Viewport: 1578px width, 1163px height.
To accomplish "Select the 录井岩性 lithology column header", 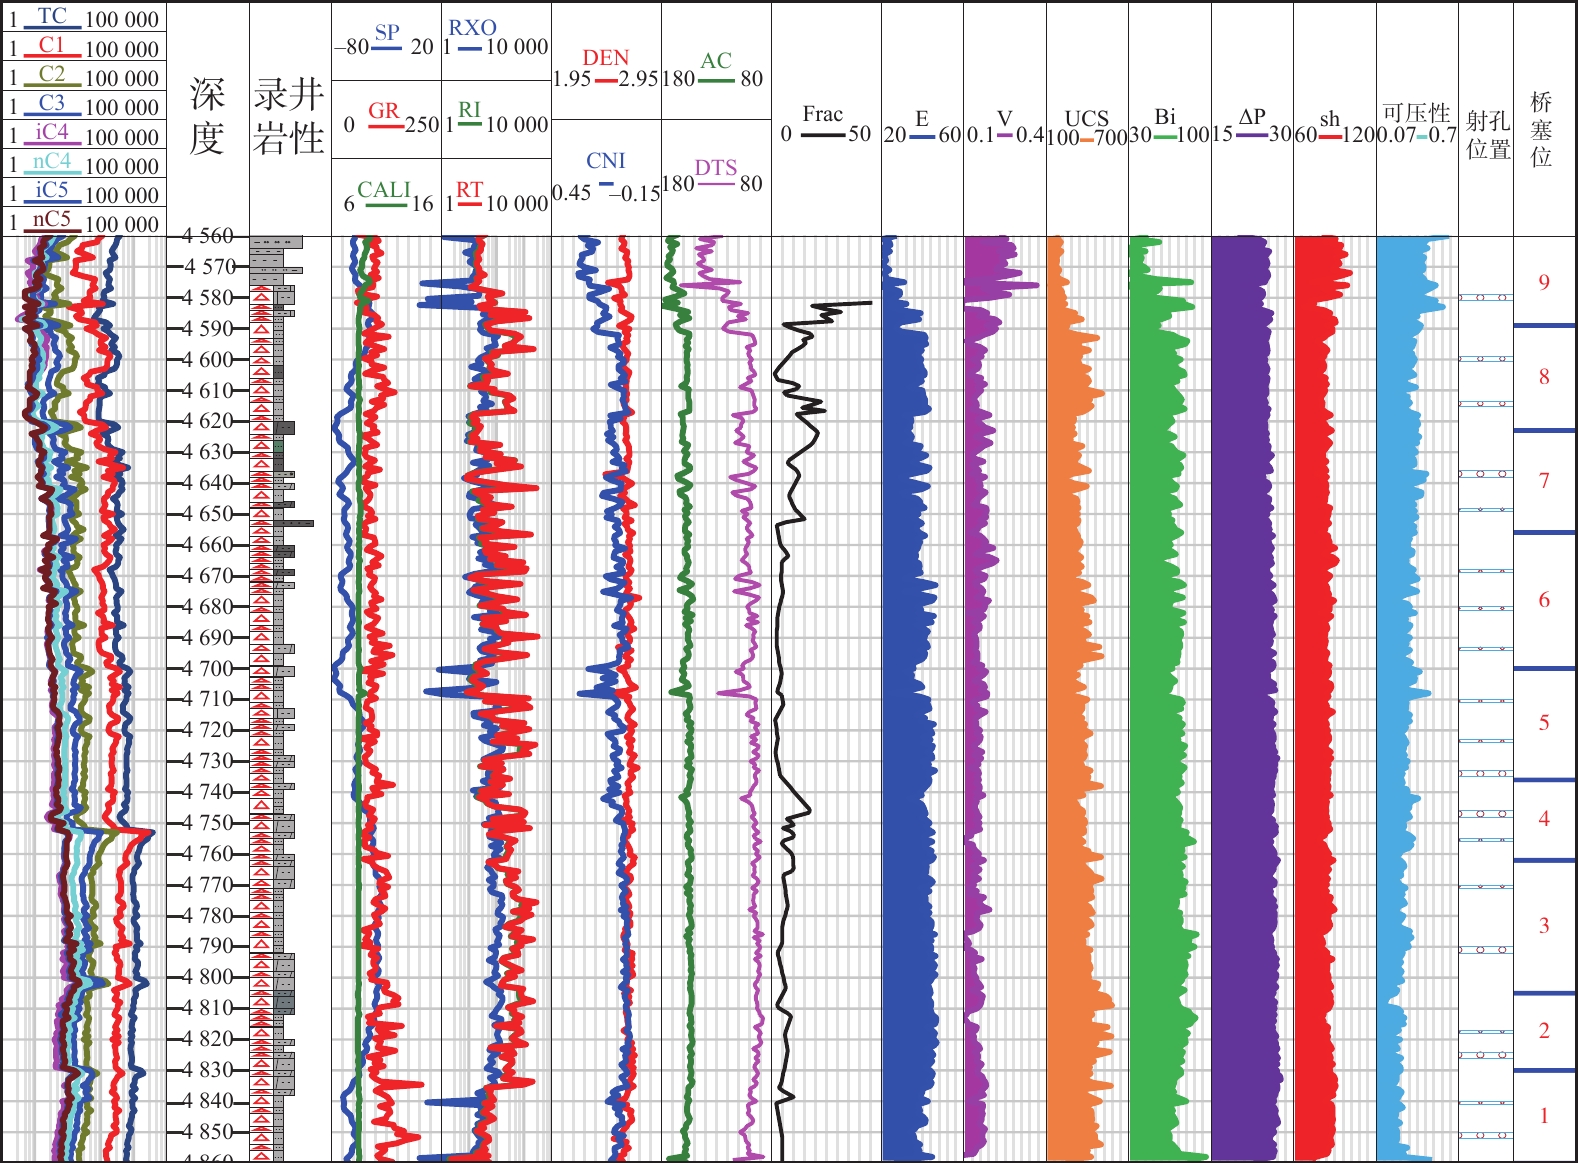I will [289, 117].
